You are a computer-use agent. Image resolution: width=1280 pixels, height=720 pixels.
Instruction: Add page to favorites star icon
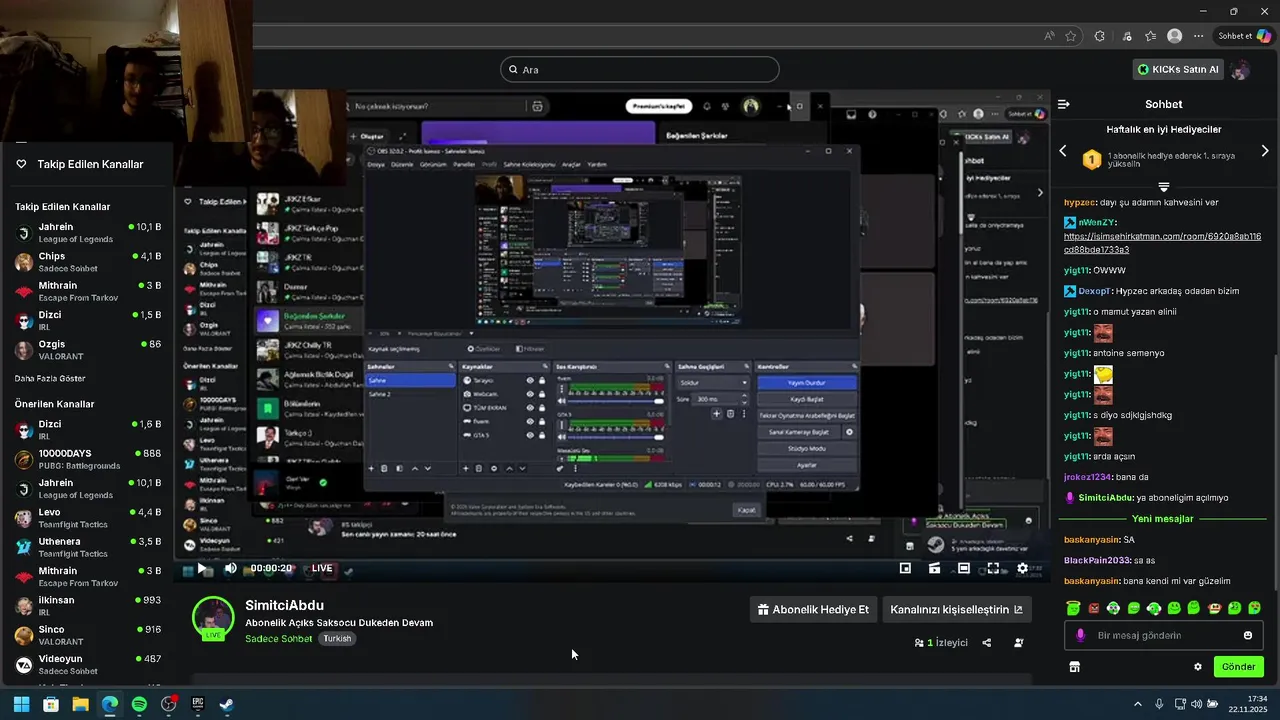coord(1071,36)
